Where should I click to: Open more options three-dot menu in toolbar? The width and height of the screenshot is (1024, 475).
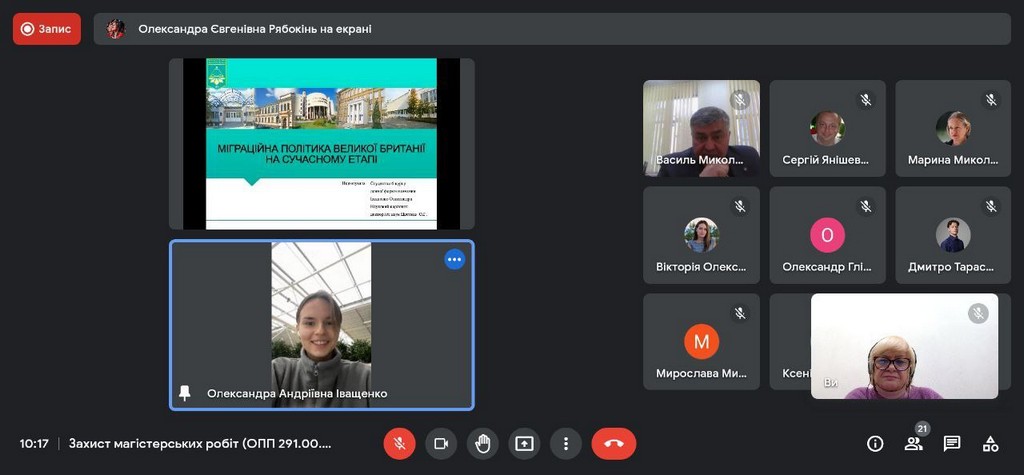pyautogui.click(x=565, y=443)
